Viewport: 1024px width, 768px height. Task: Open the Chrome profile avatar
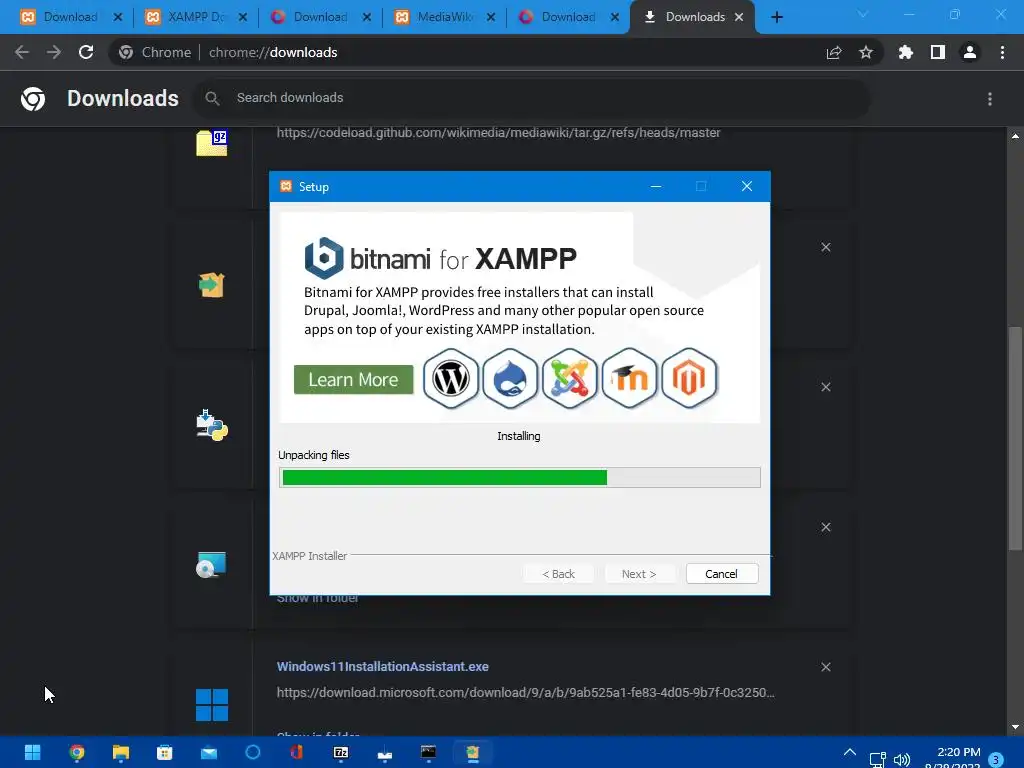tap(970, 52)
